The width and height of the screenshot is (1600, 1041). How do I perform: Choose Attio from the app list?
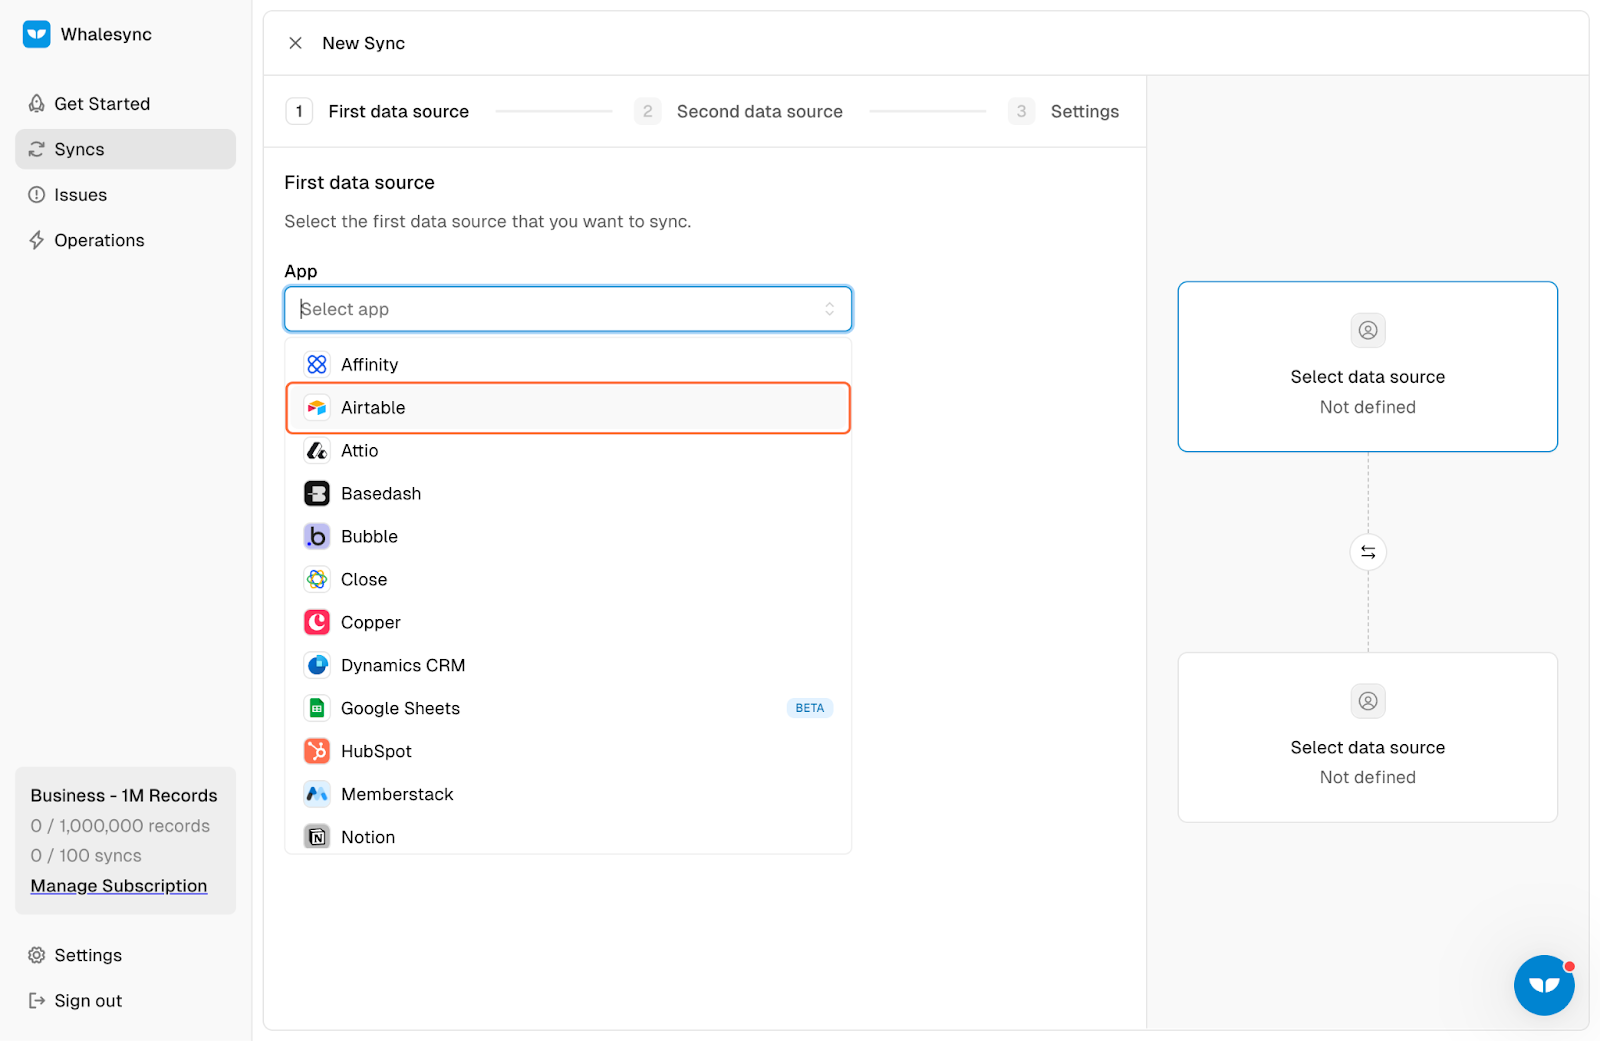[568, 451]
